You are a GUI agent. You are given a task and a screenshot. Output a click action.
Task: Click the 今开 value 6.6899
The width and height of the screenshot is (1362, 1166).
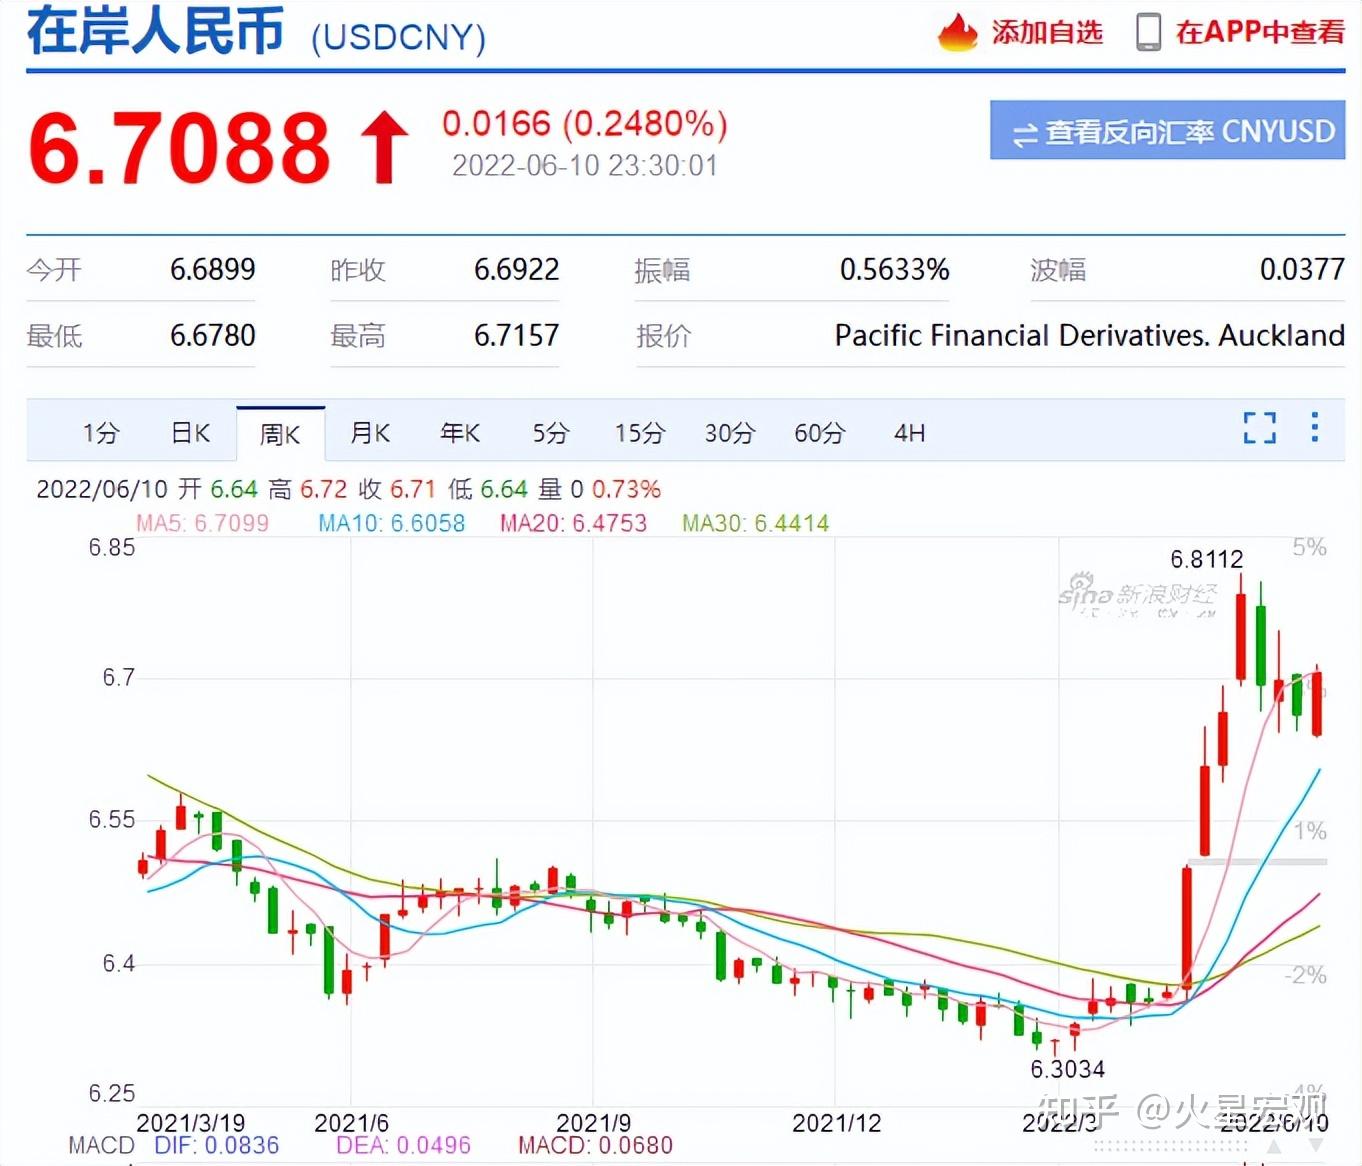point(212,269)
